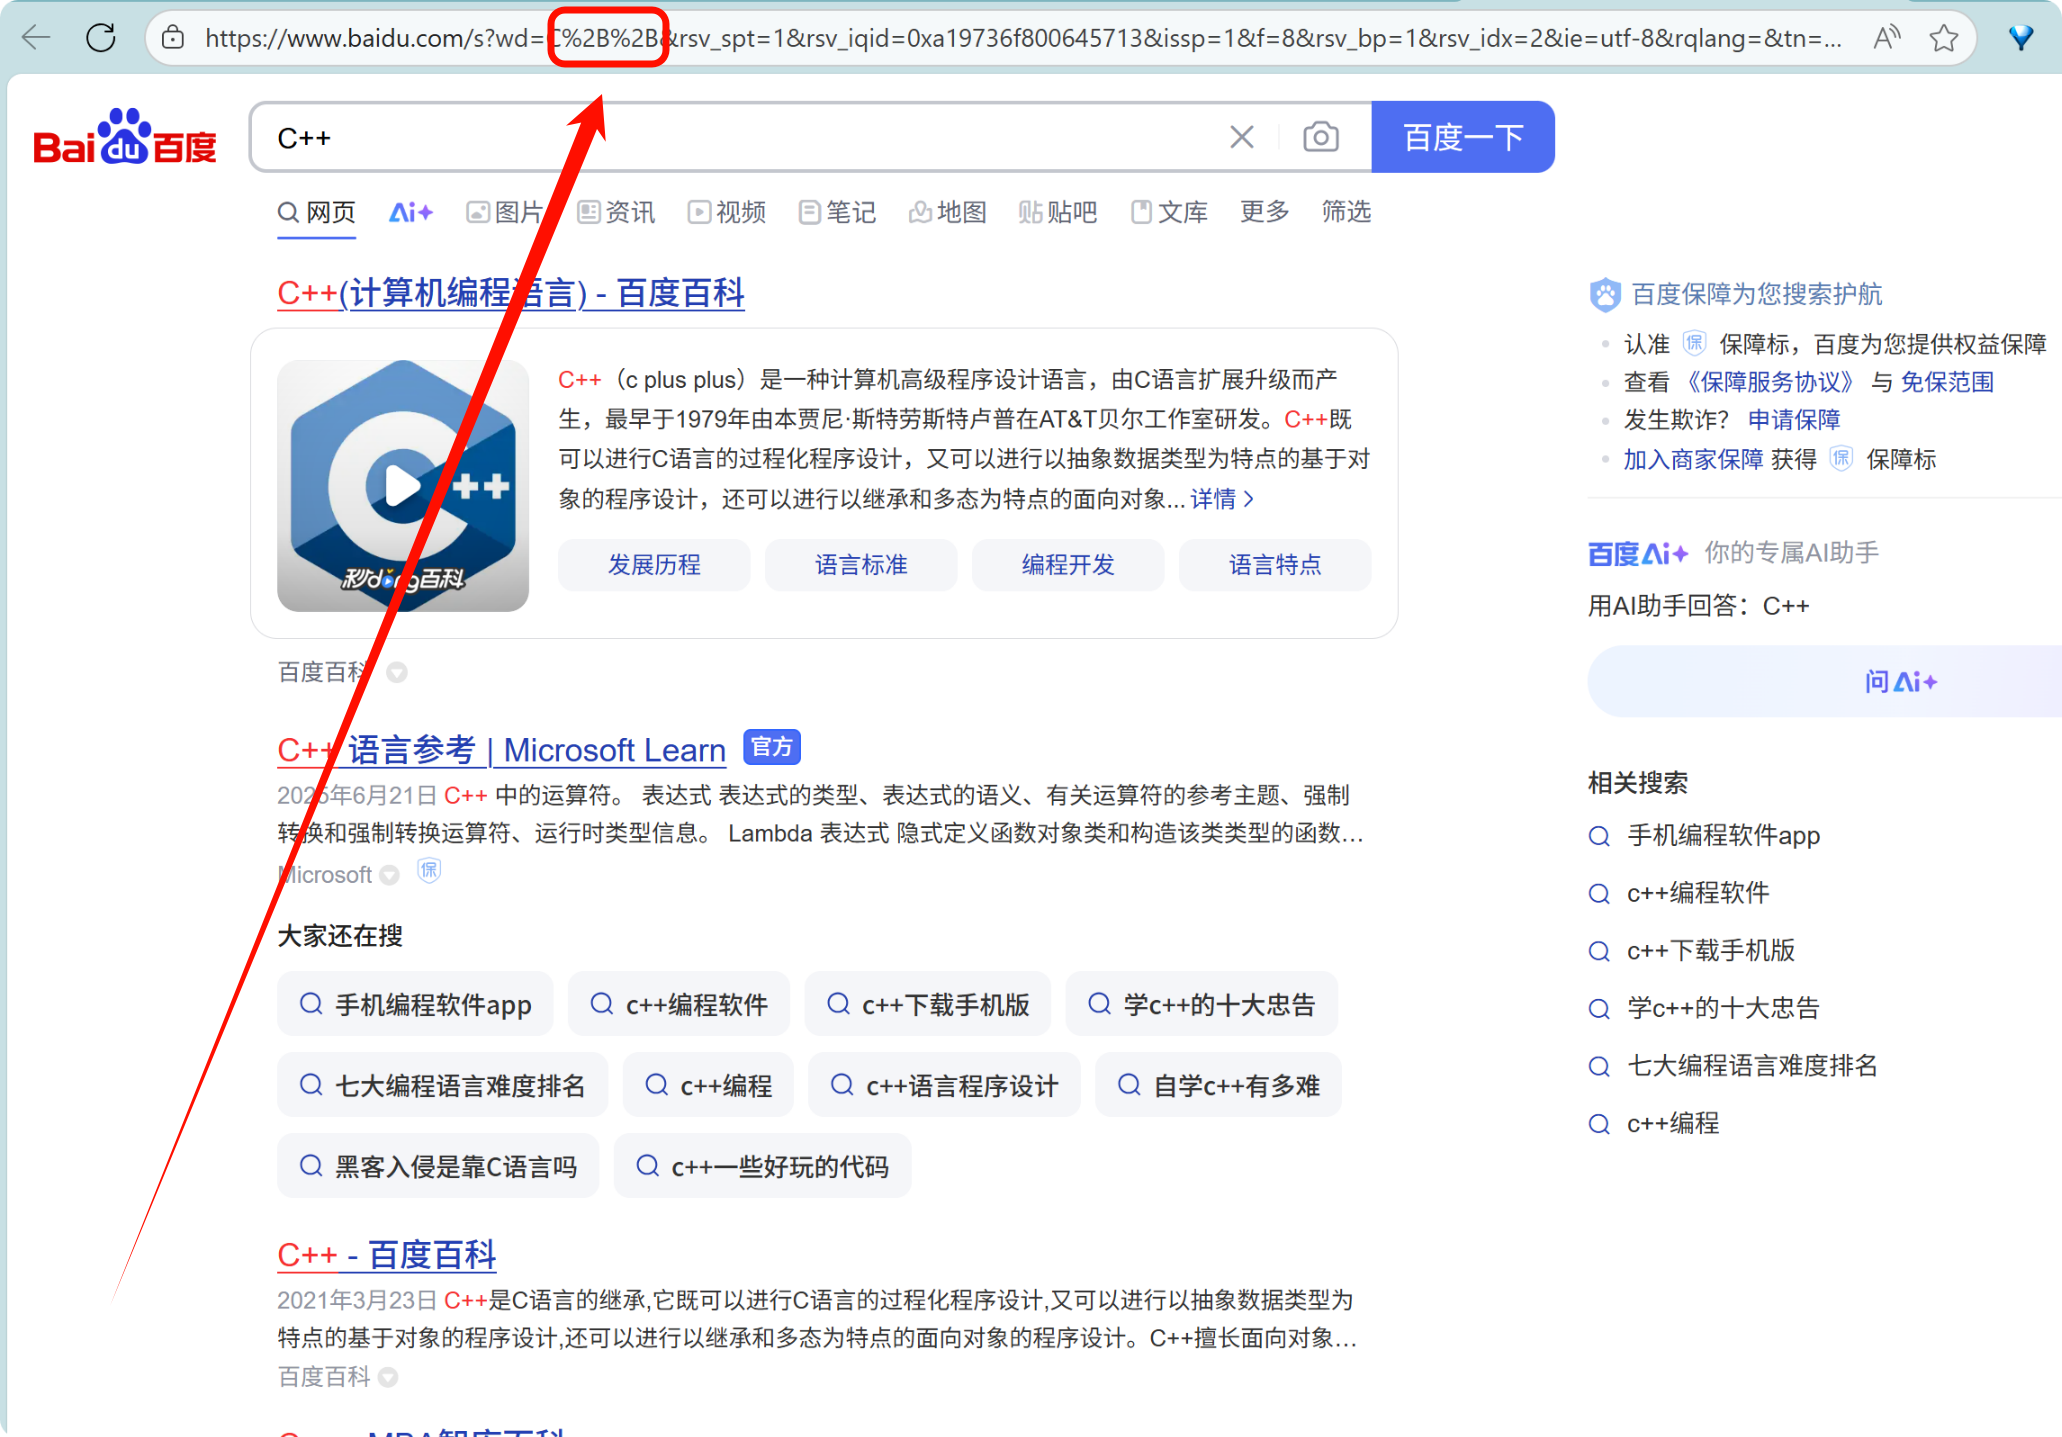
Task: Play the C++ encyclopedia video thumbnail
Action: click(x=402, y=486)
